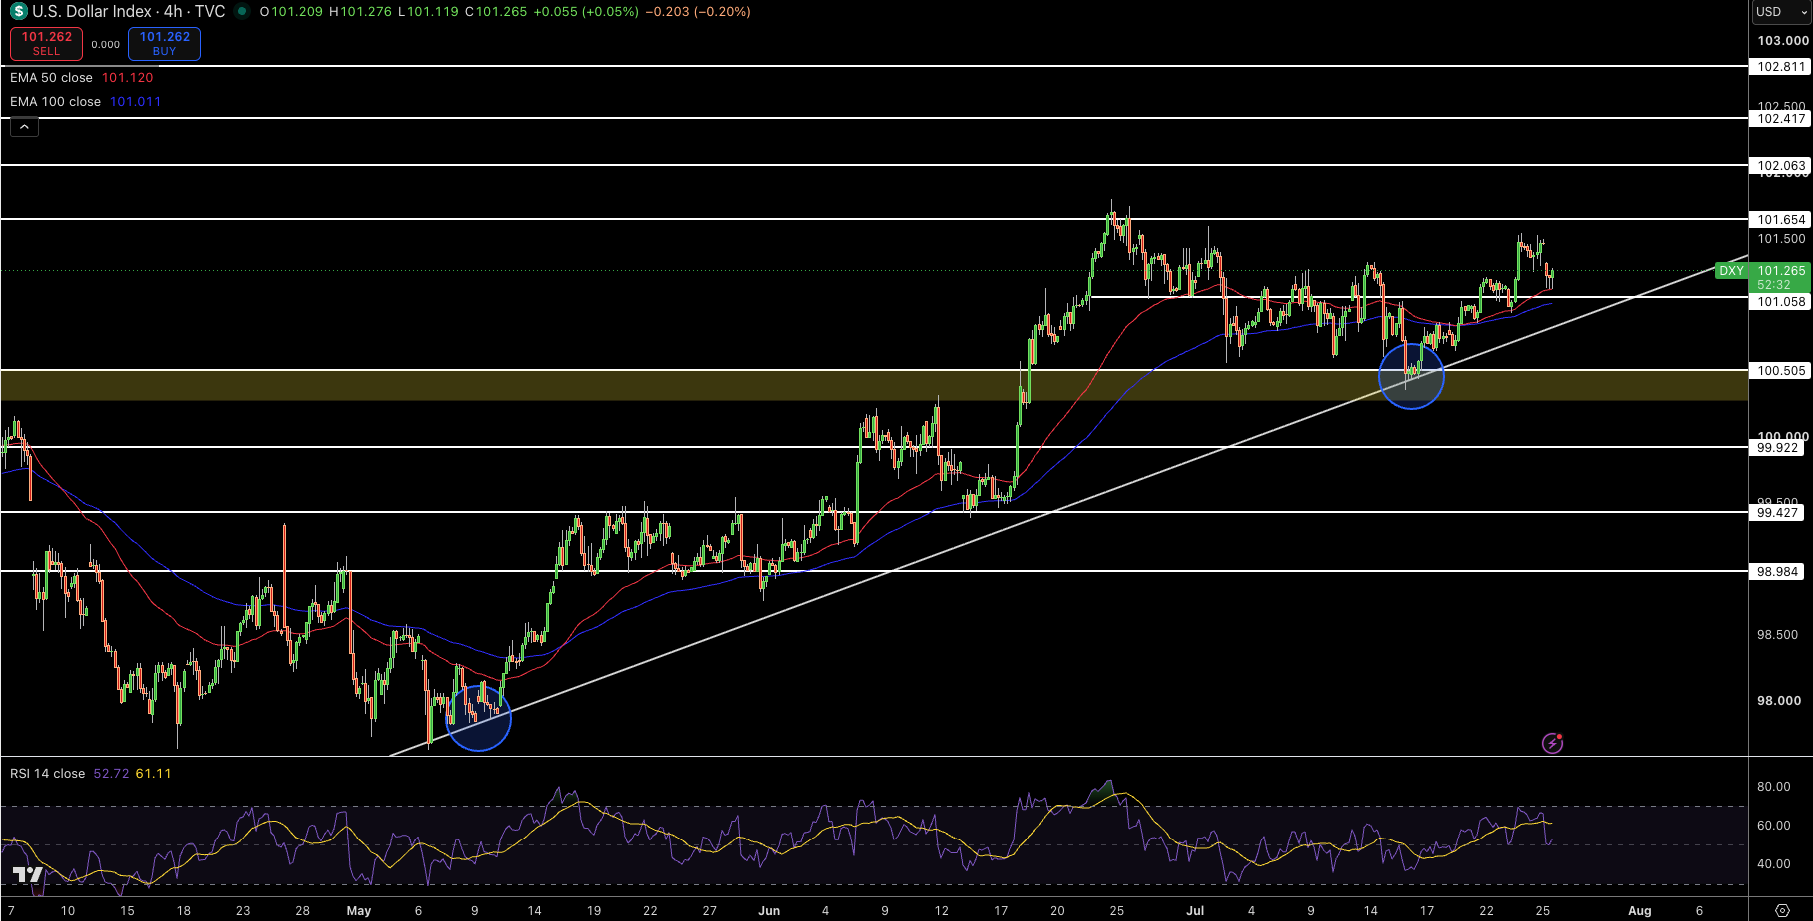Click the EMA 50 value 101.120
The image size is (1813, 921).
click(x=128, y=78)
